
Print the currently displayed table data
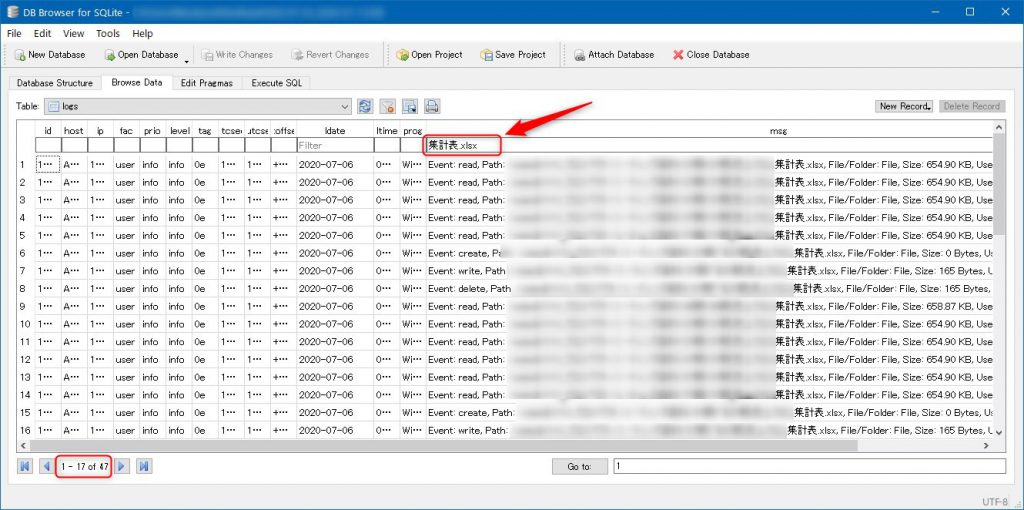pyautogui.click(x=432, y=106)
